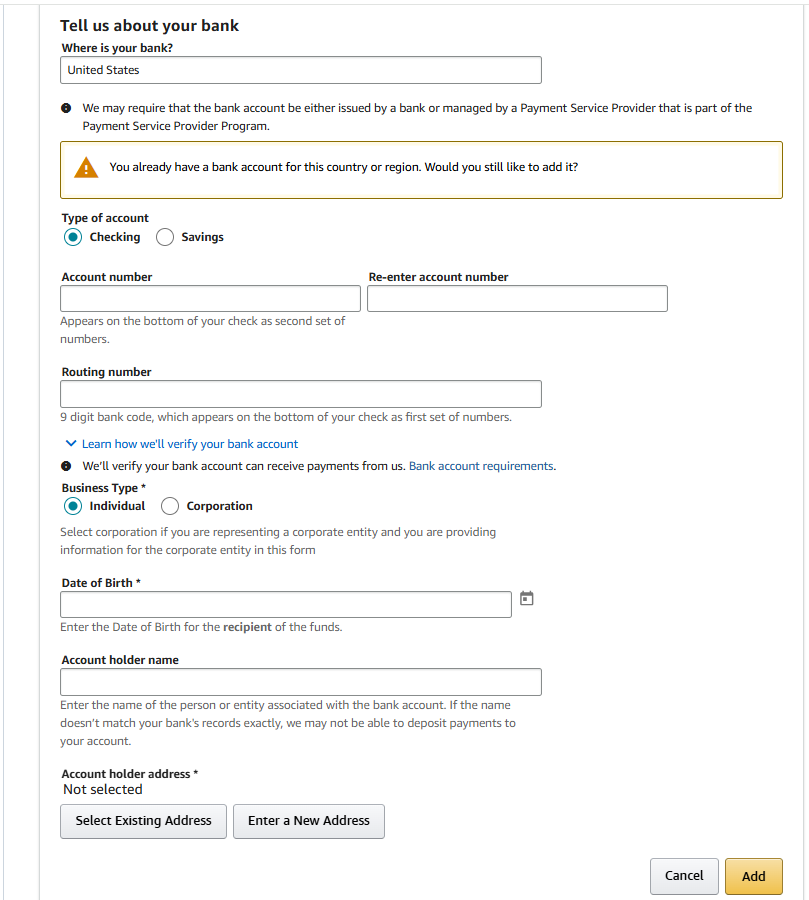The width and height of the screenshot is (809, 900).
Task: Click the Date of Birth text field
Action: (286, 604)
